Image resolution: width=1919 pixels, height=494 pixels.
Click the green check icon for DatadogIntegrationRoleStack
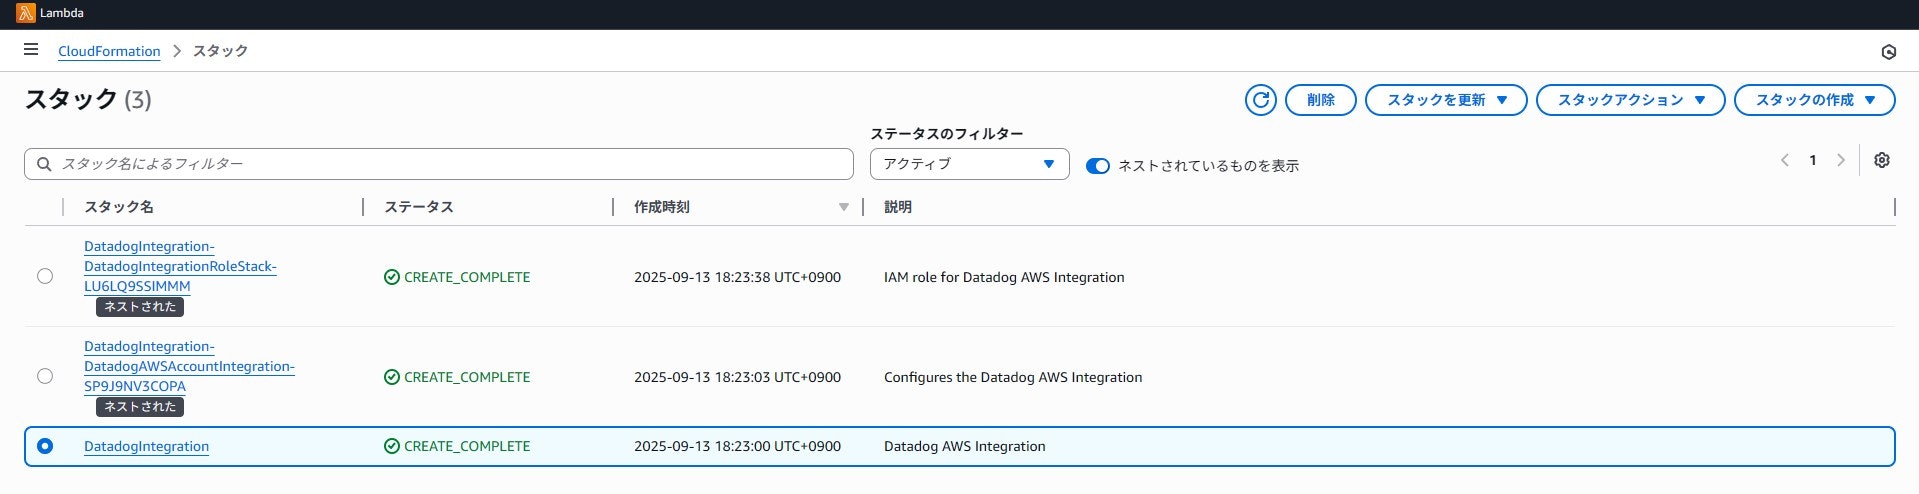coord(392,277)
